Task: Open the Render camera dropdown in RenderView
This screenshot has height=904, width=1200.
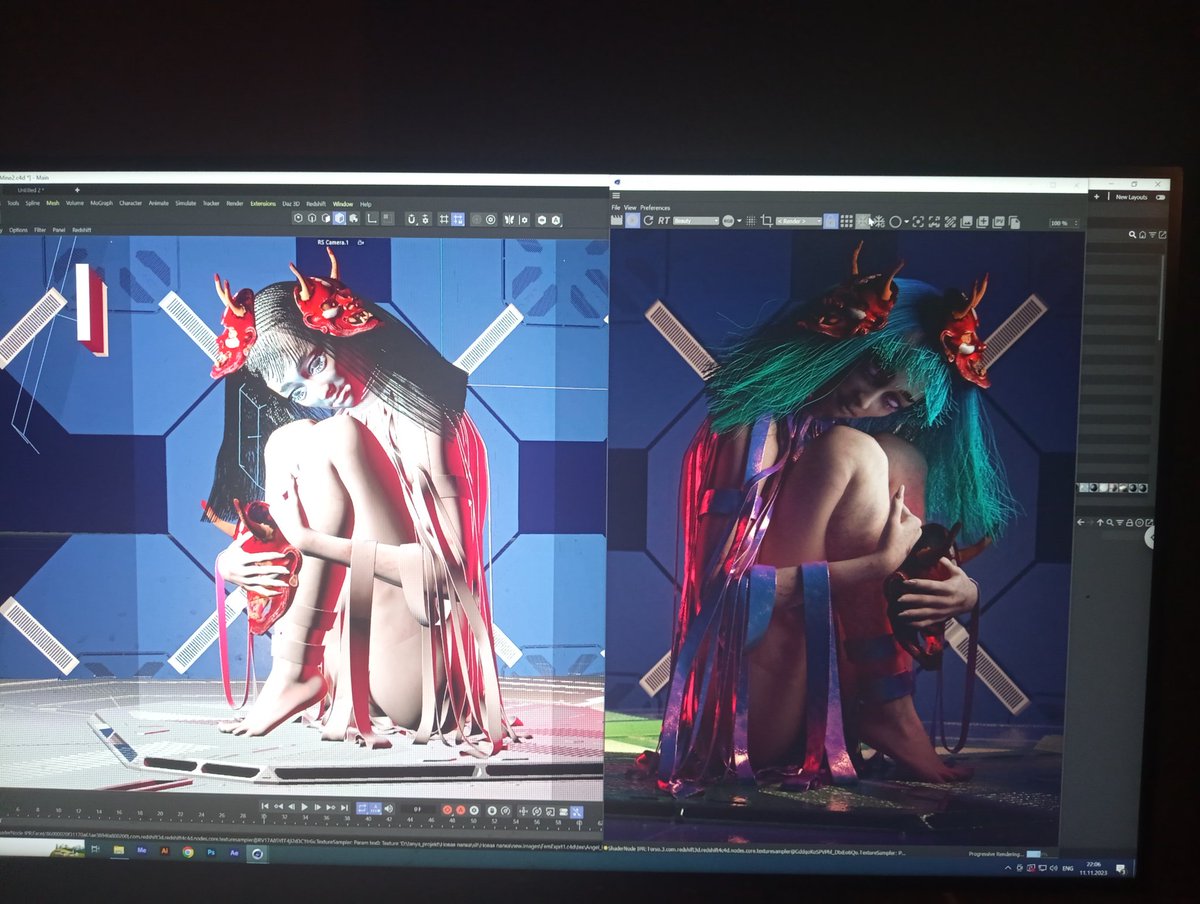Action: point(799,221)
